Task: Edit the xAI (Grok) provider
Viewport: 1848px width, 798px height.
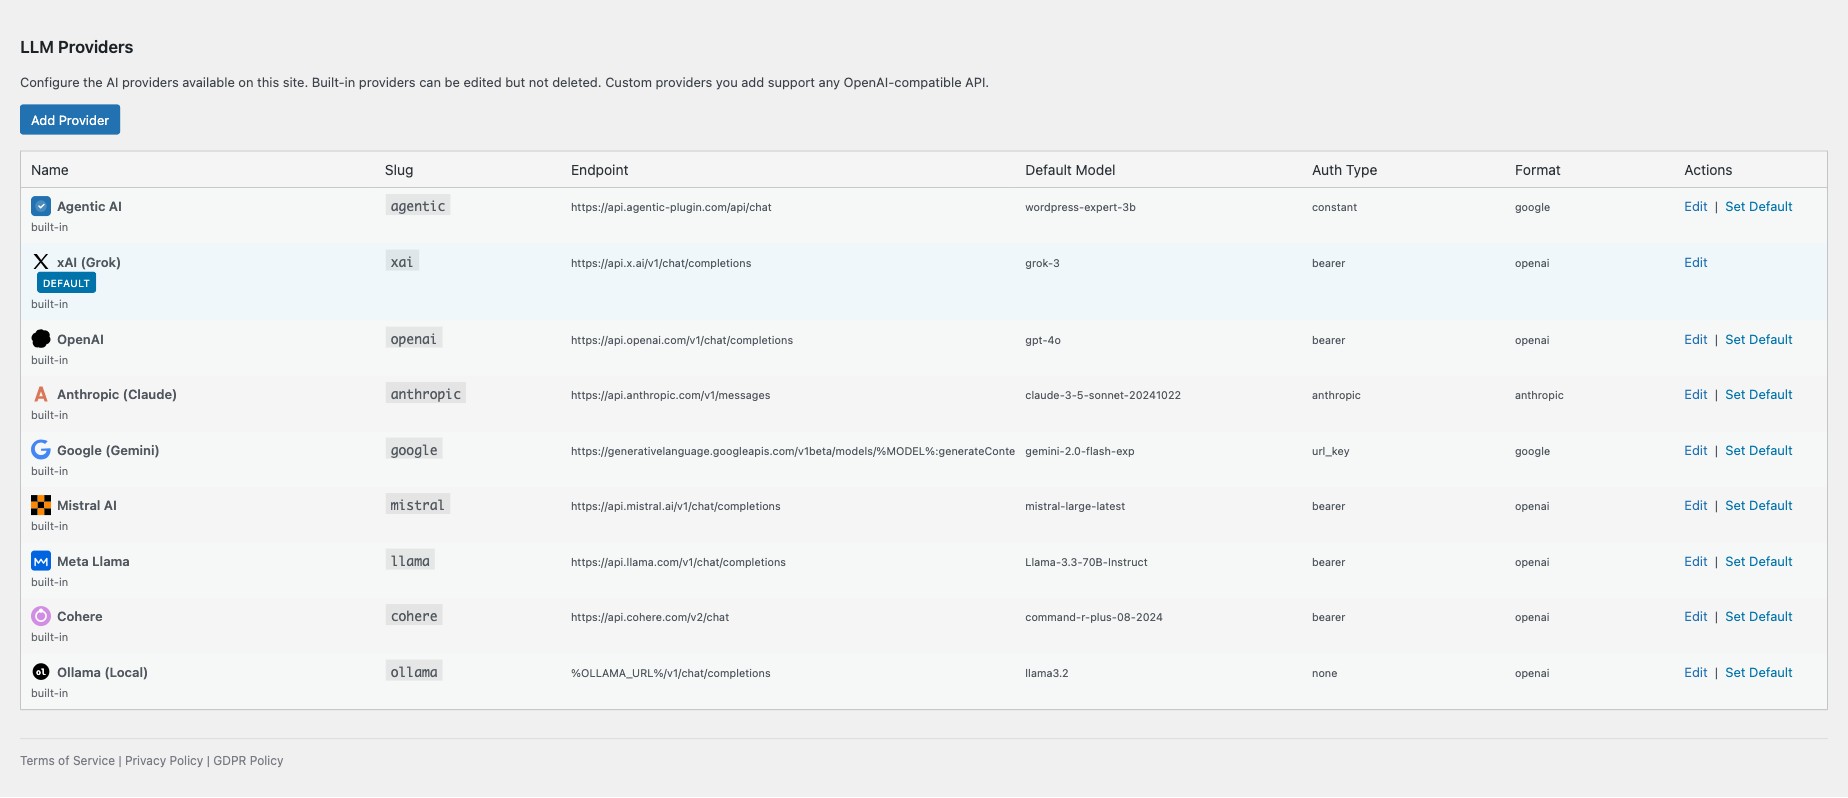Action: point(1695,262)
